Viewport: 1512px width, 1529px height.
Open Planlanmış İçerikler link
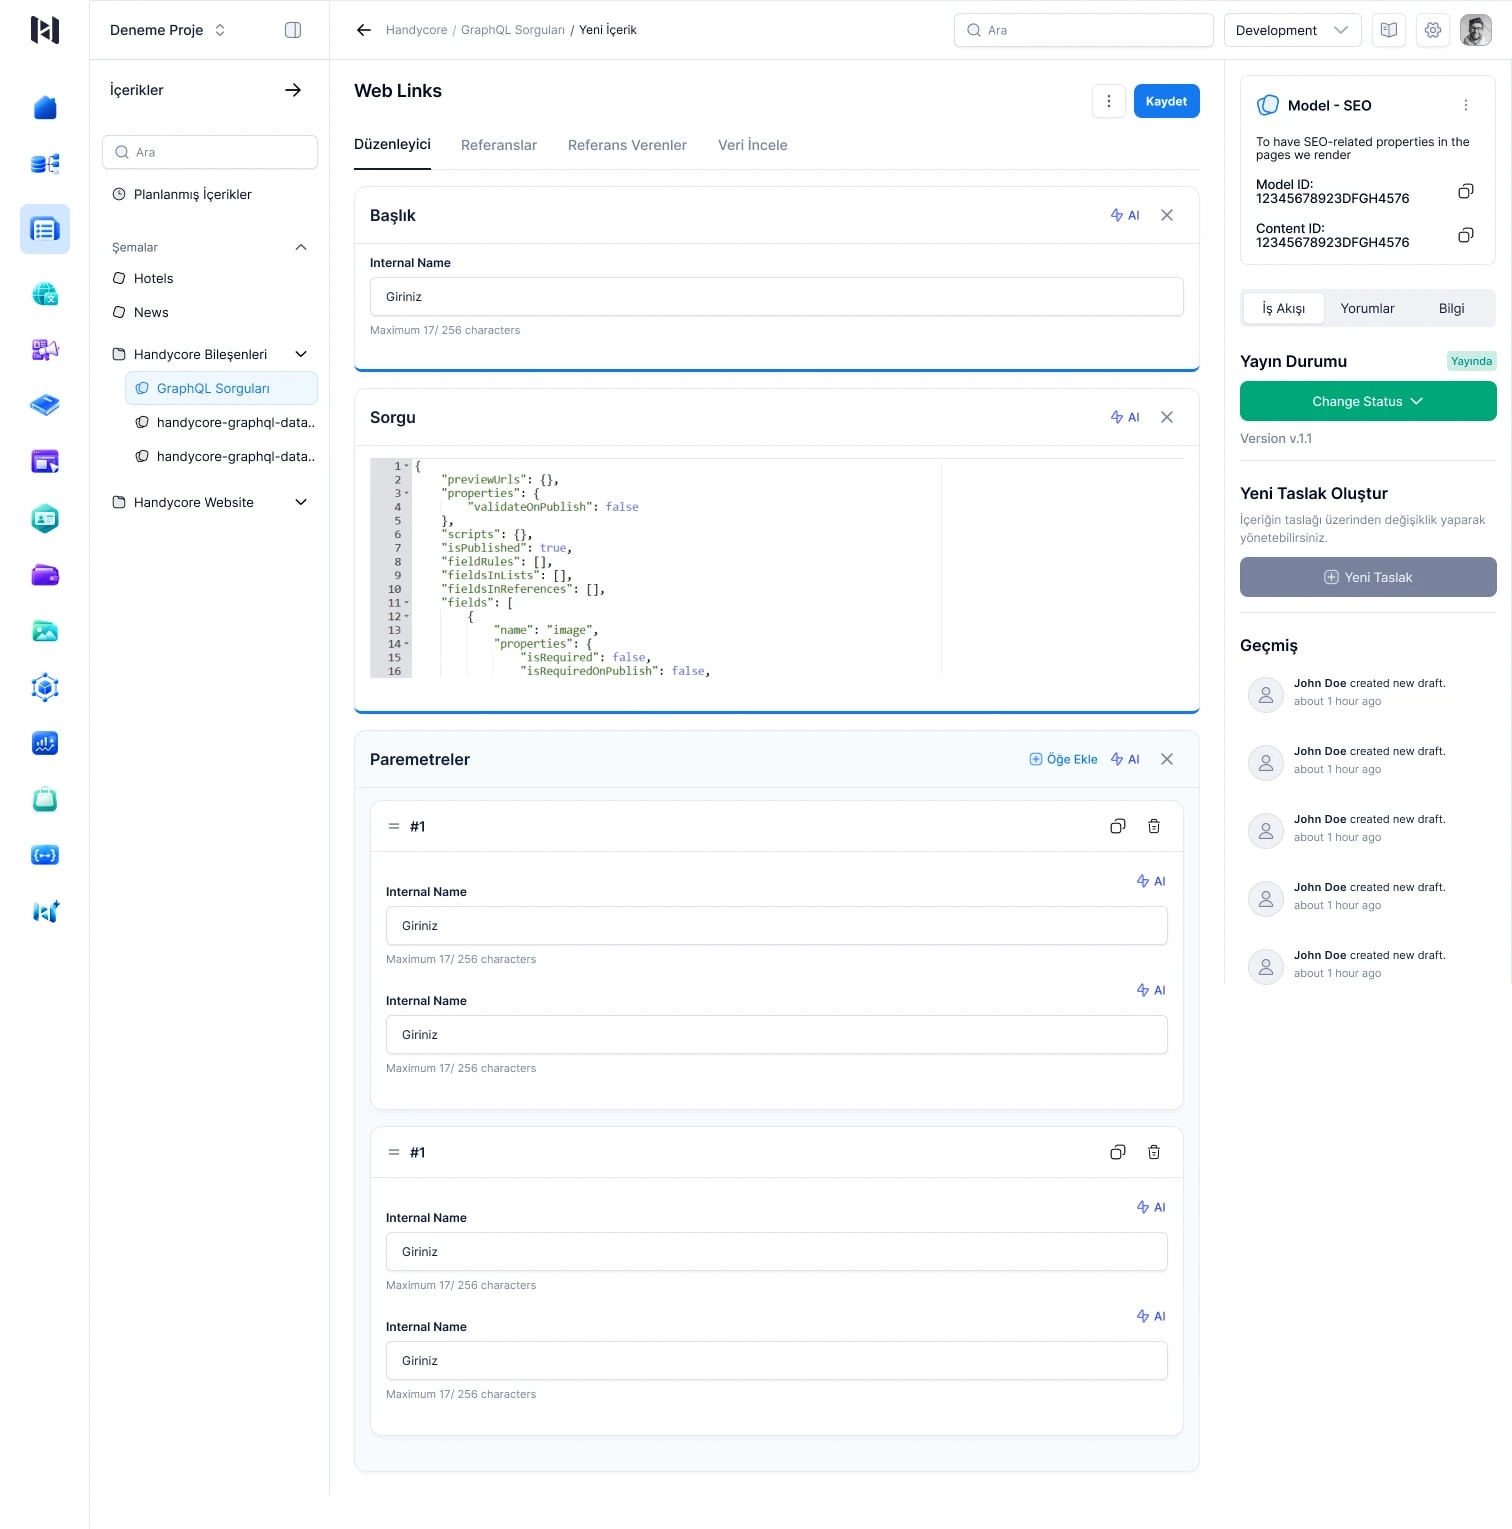pyautogui.click(x=182, y=194)
